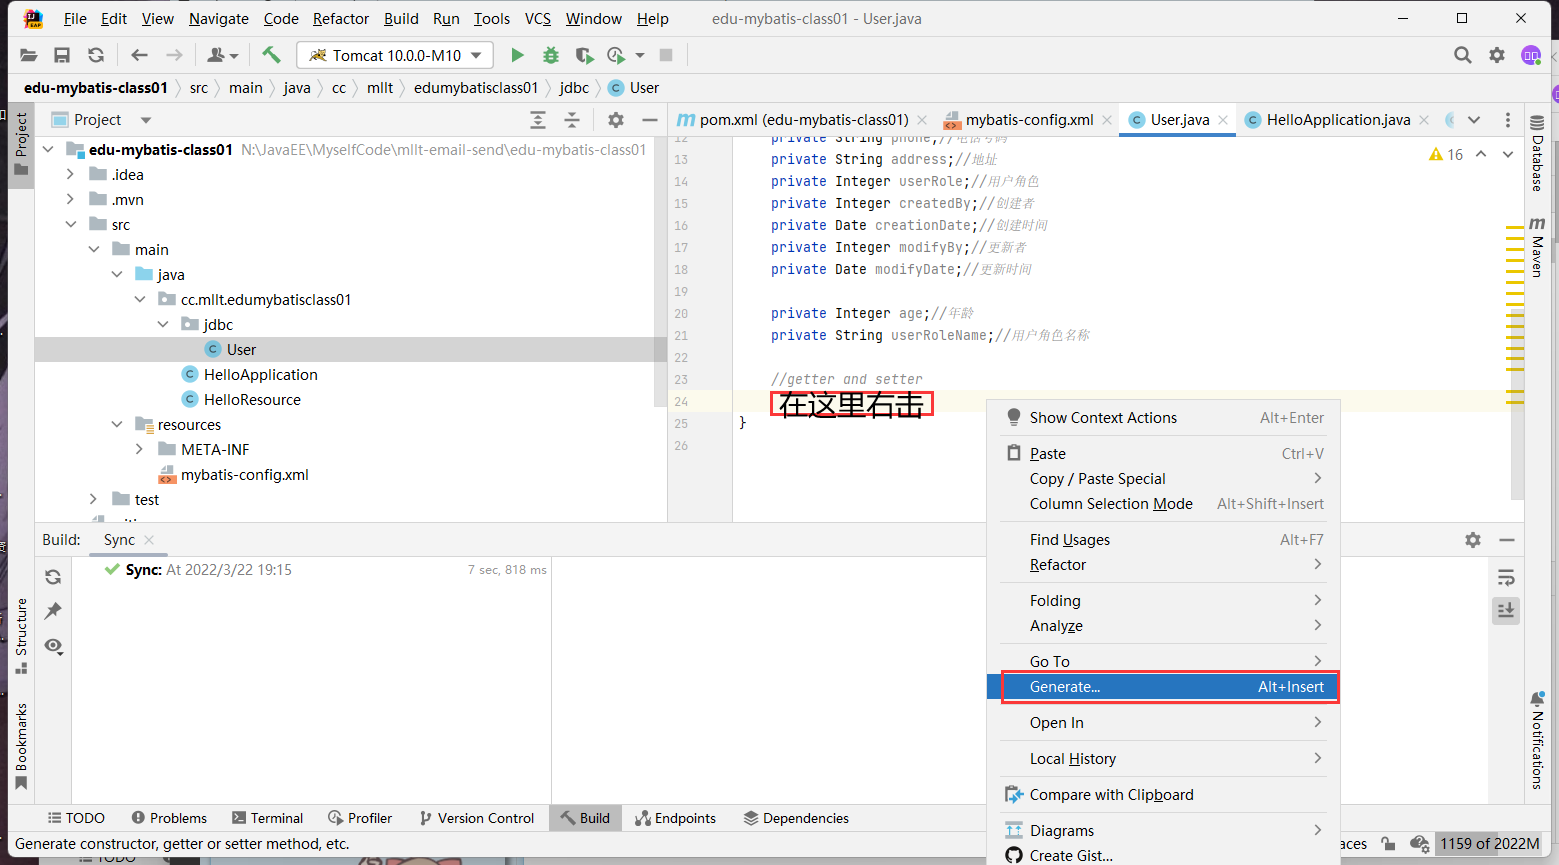Open Tomcat 10.0.0-M10 run configuration dropdown
Screen dimensions: 1559x865
click(395, 55)
